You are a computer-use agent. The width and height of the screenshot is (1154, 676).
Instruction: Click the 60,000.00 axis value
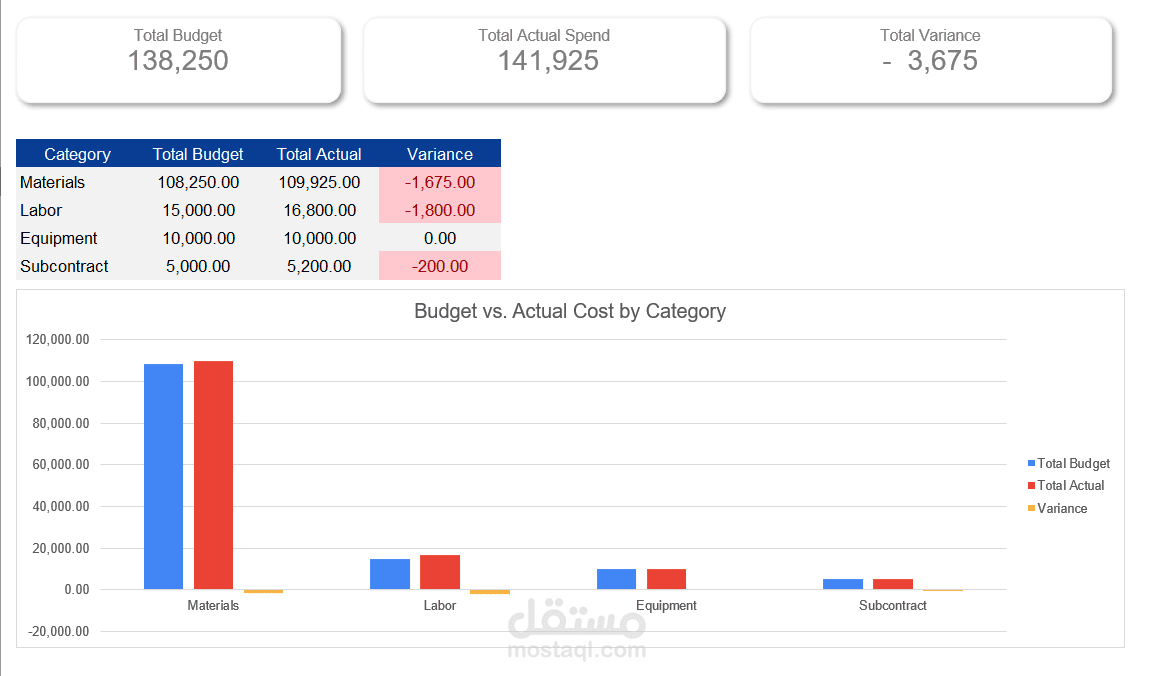click(x=61, y=464)
